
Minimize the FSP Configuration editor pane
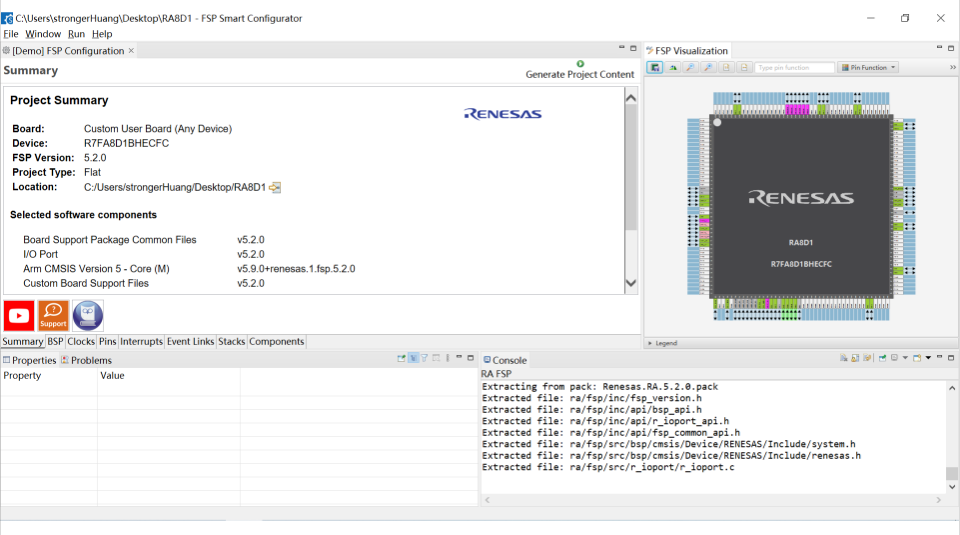[621, 48]
